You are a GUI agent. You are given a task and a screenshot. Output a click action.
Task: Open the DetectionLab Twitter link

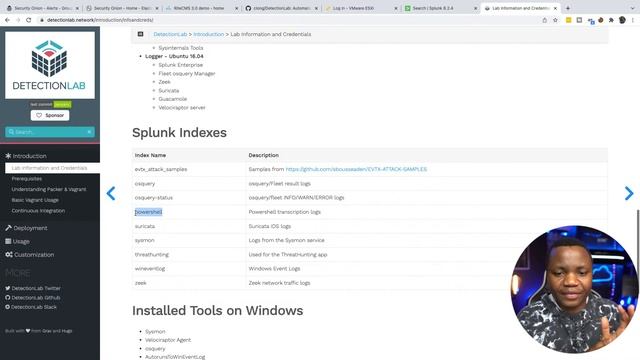pyautogui.click(x=33, y=288)
